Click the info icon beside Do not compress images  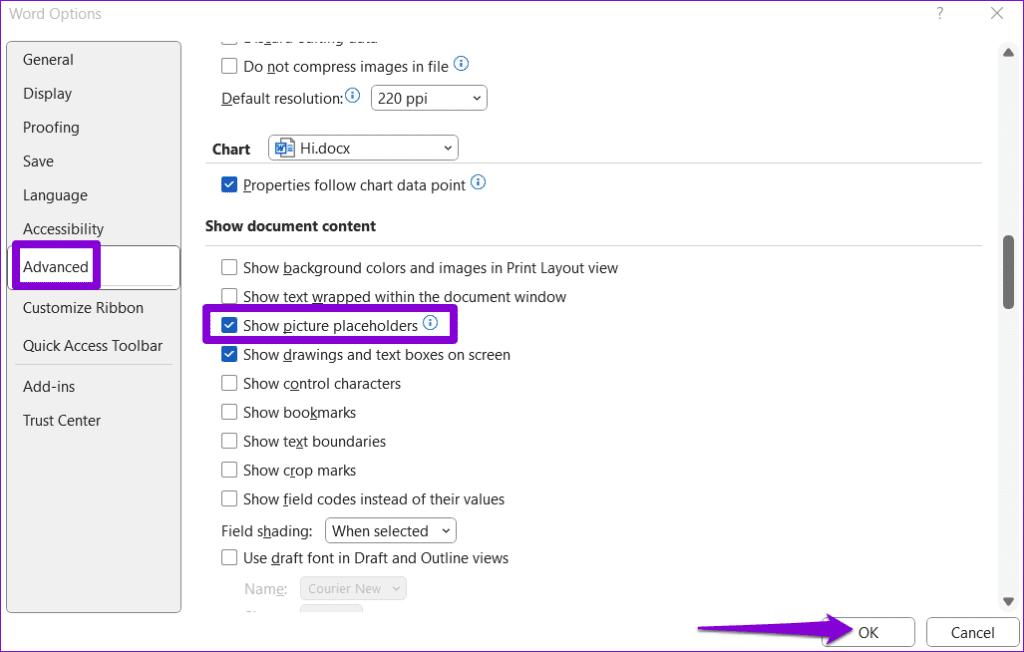click(x=461, y=63)
